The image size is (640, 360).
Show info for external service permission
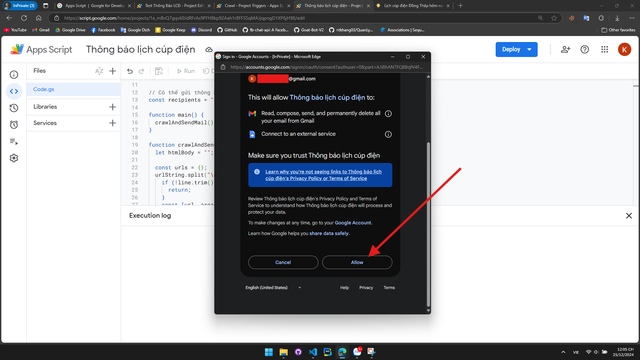(x=388, y=134)
